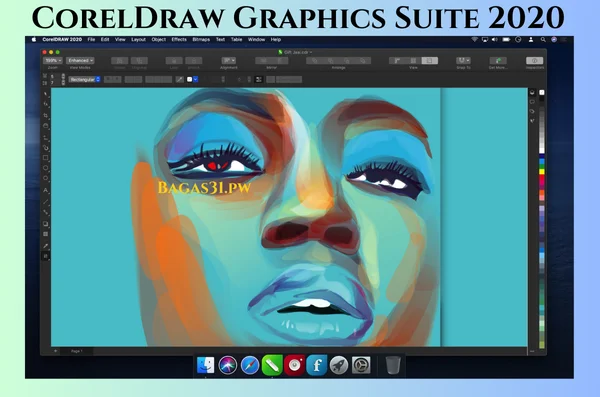Select the Parallel Dimension line tool

pos(46,202)
